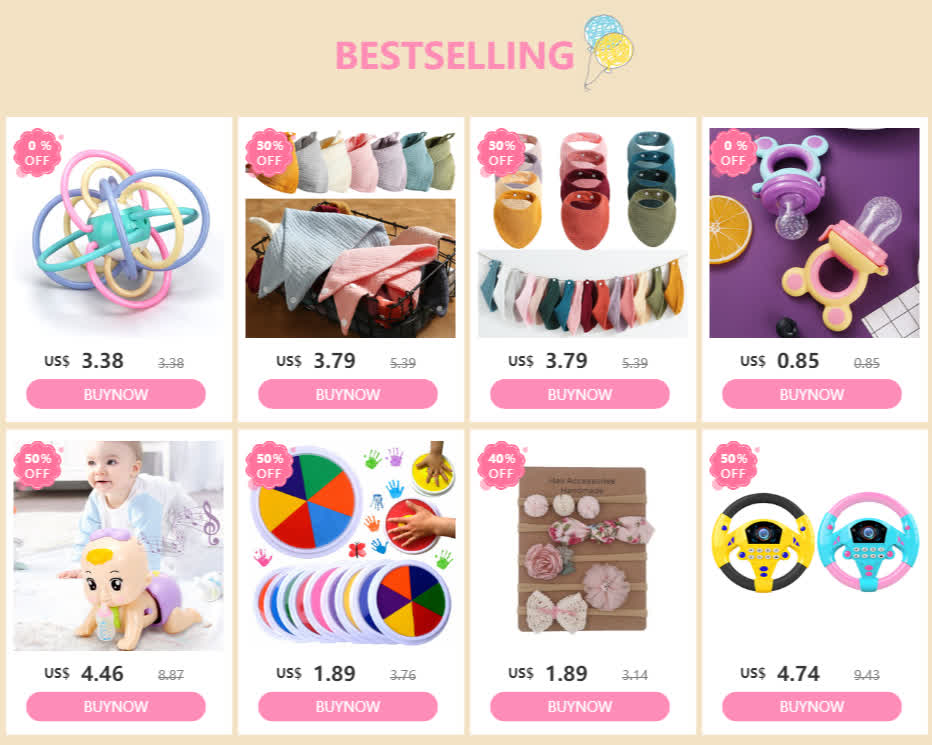The image size is (932, 745).
Task: Click BUYNOW under the baby headband set
Action: tap(580, 706)
